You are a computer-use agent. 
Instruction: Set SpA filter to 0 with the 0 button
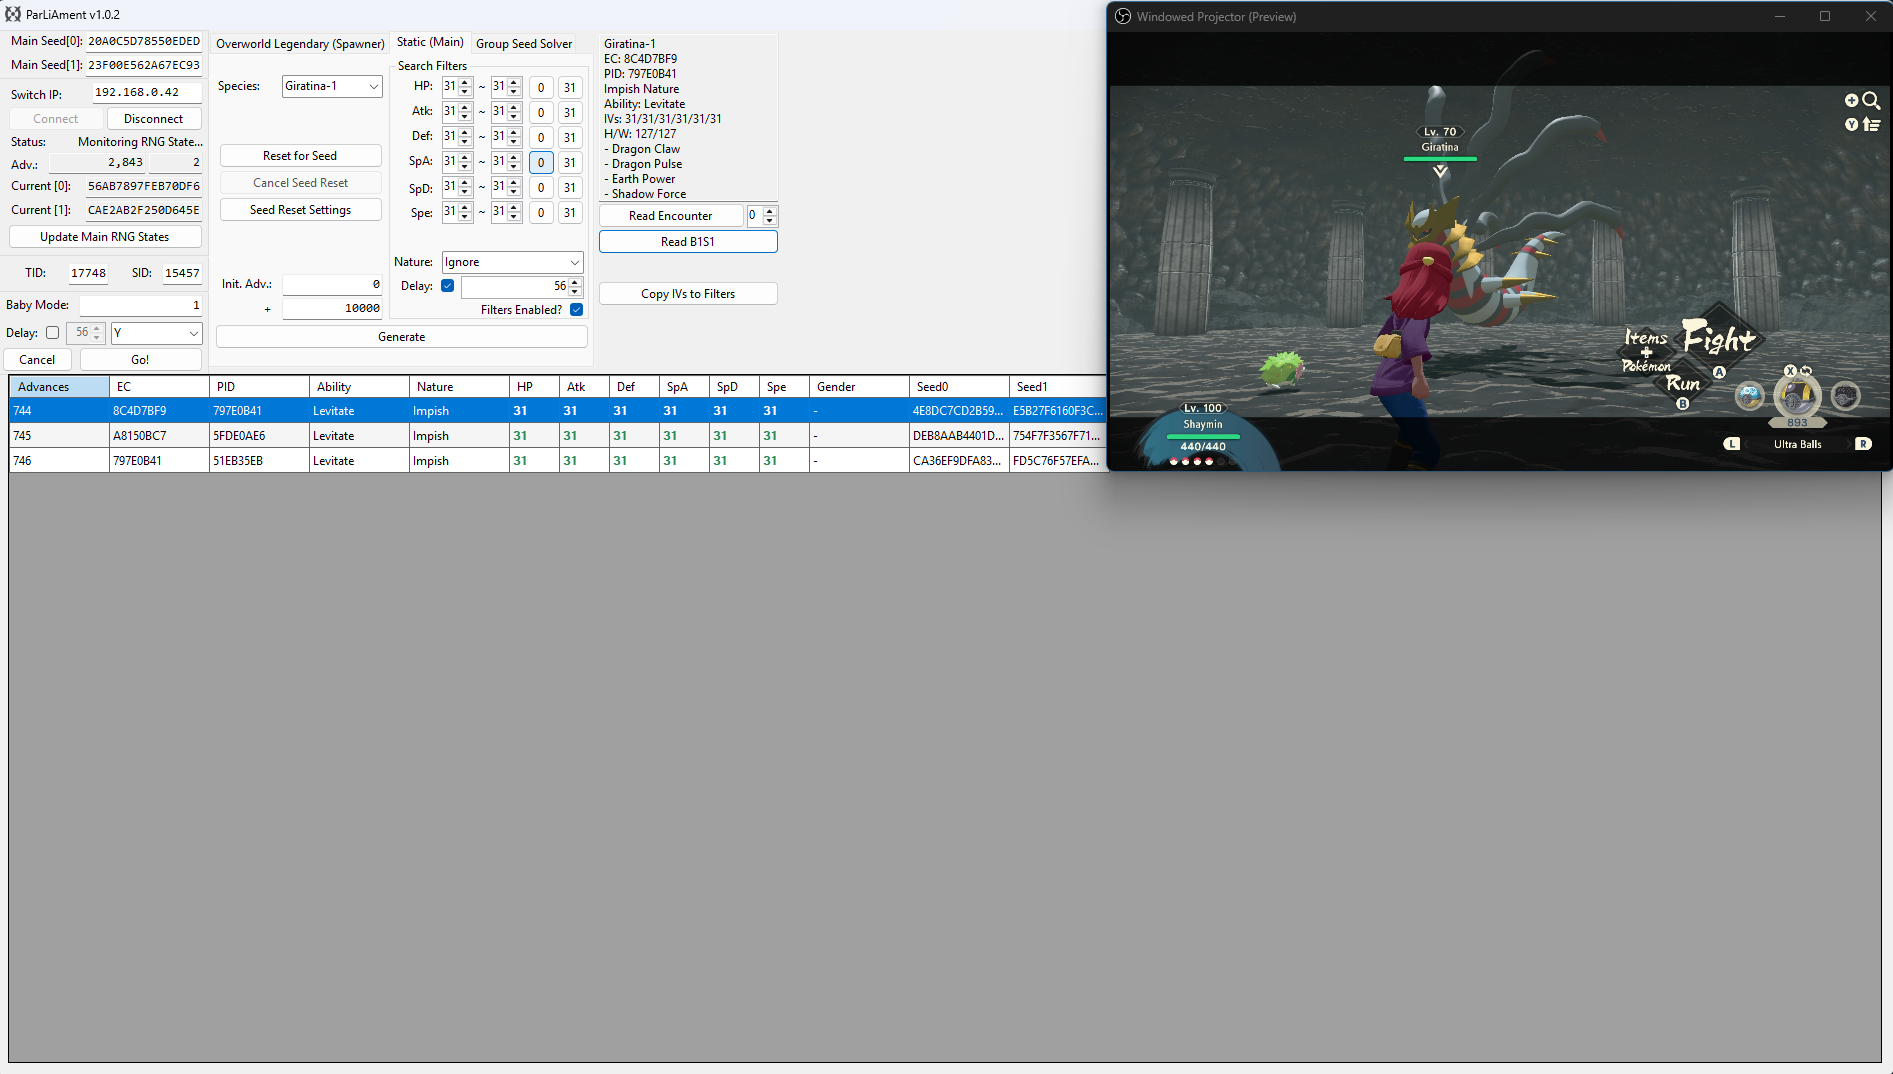(541, 162)
